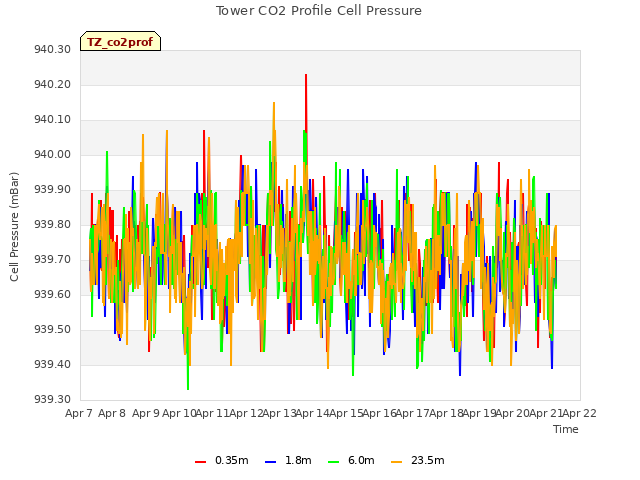This screenshot has height=480, width=640.
Task: Click the TZ_co2prof annotation box
Action: coord(120,41)
